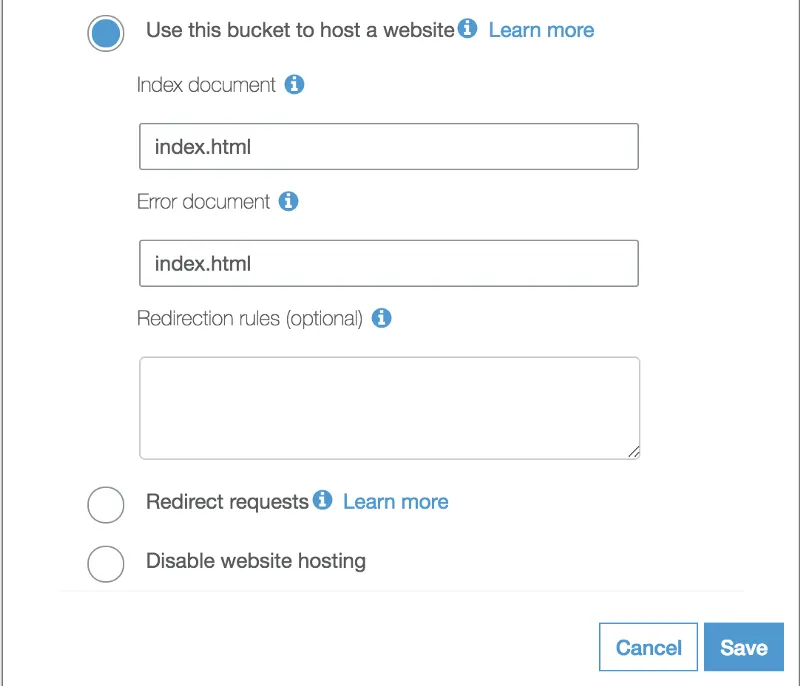
Task: Click the 'Redirection rules (optional)' label text
Action: pos(249,319)
